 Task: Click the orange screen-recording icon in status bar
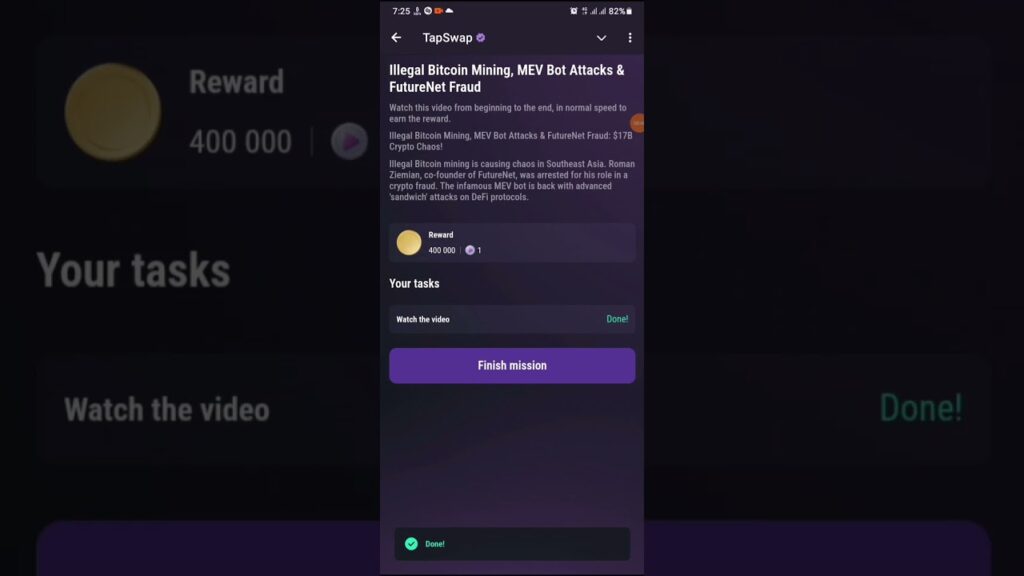439,11
